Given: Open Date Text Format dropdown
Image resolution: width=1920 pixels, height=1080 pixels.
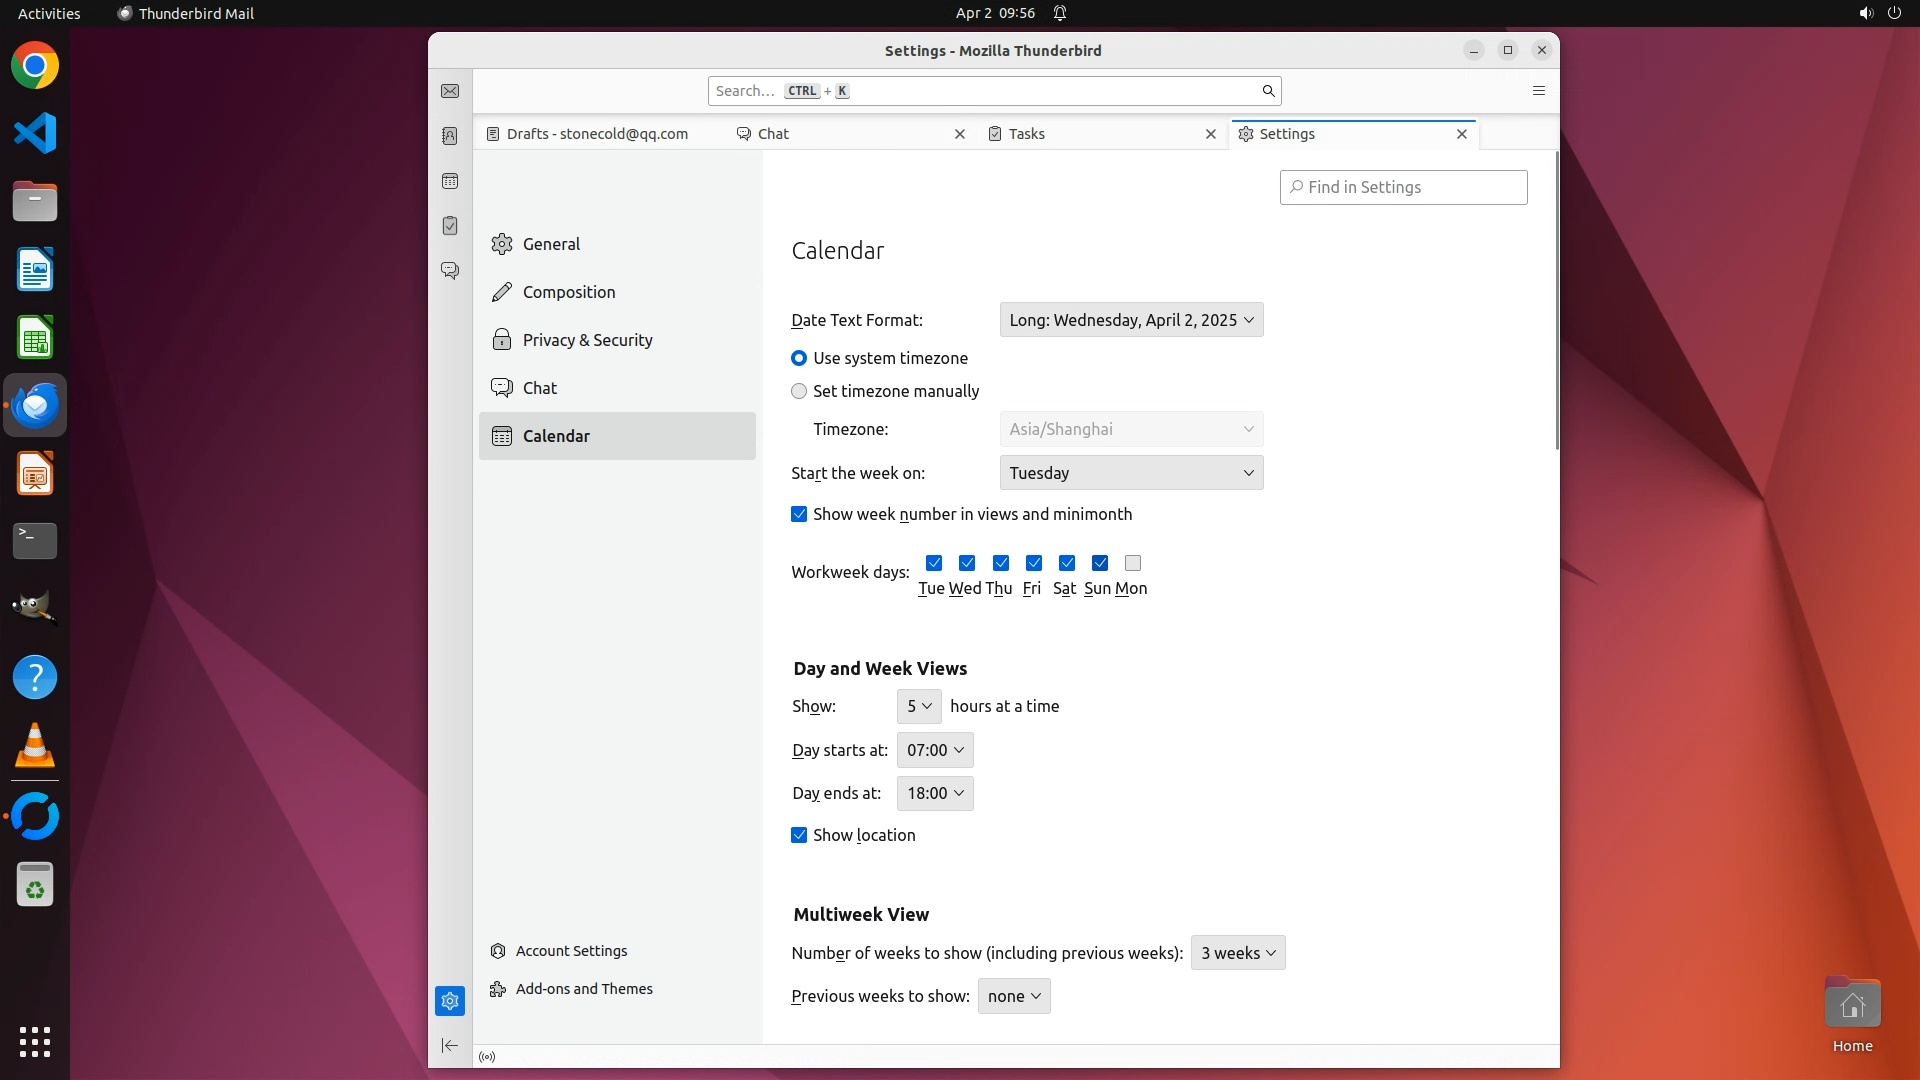Looking at the screenshot, I should click(1131, 320).
